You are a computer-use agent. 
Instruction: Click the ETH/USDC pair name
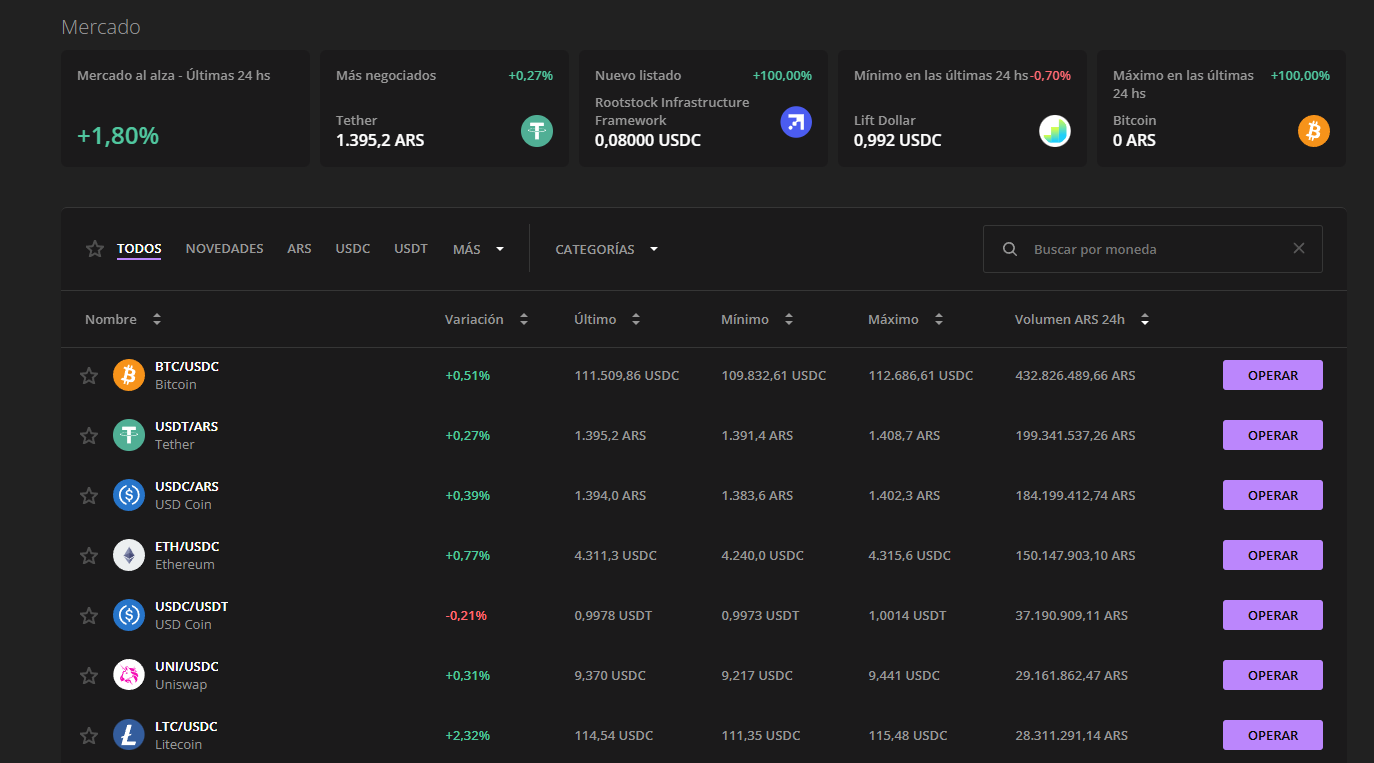(187, 547)
